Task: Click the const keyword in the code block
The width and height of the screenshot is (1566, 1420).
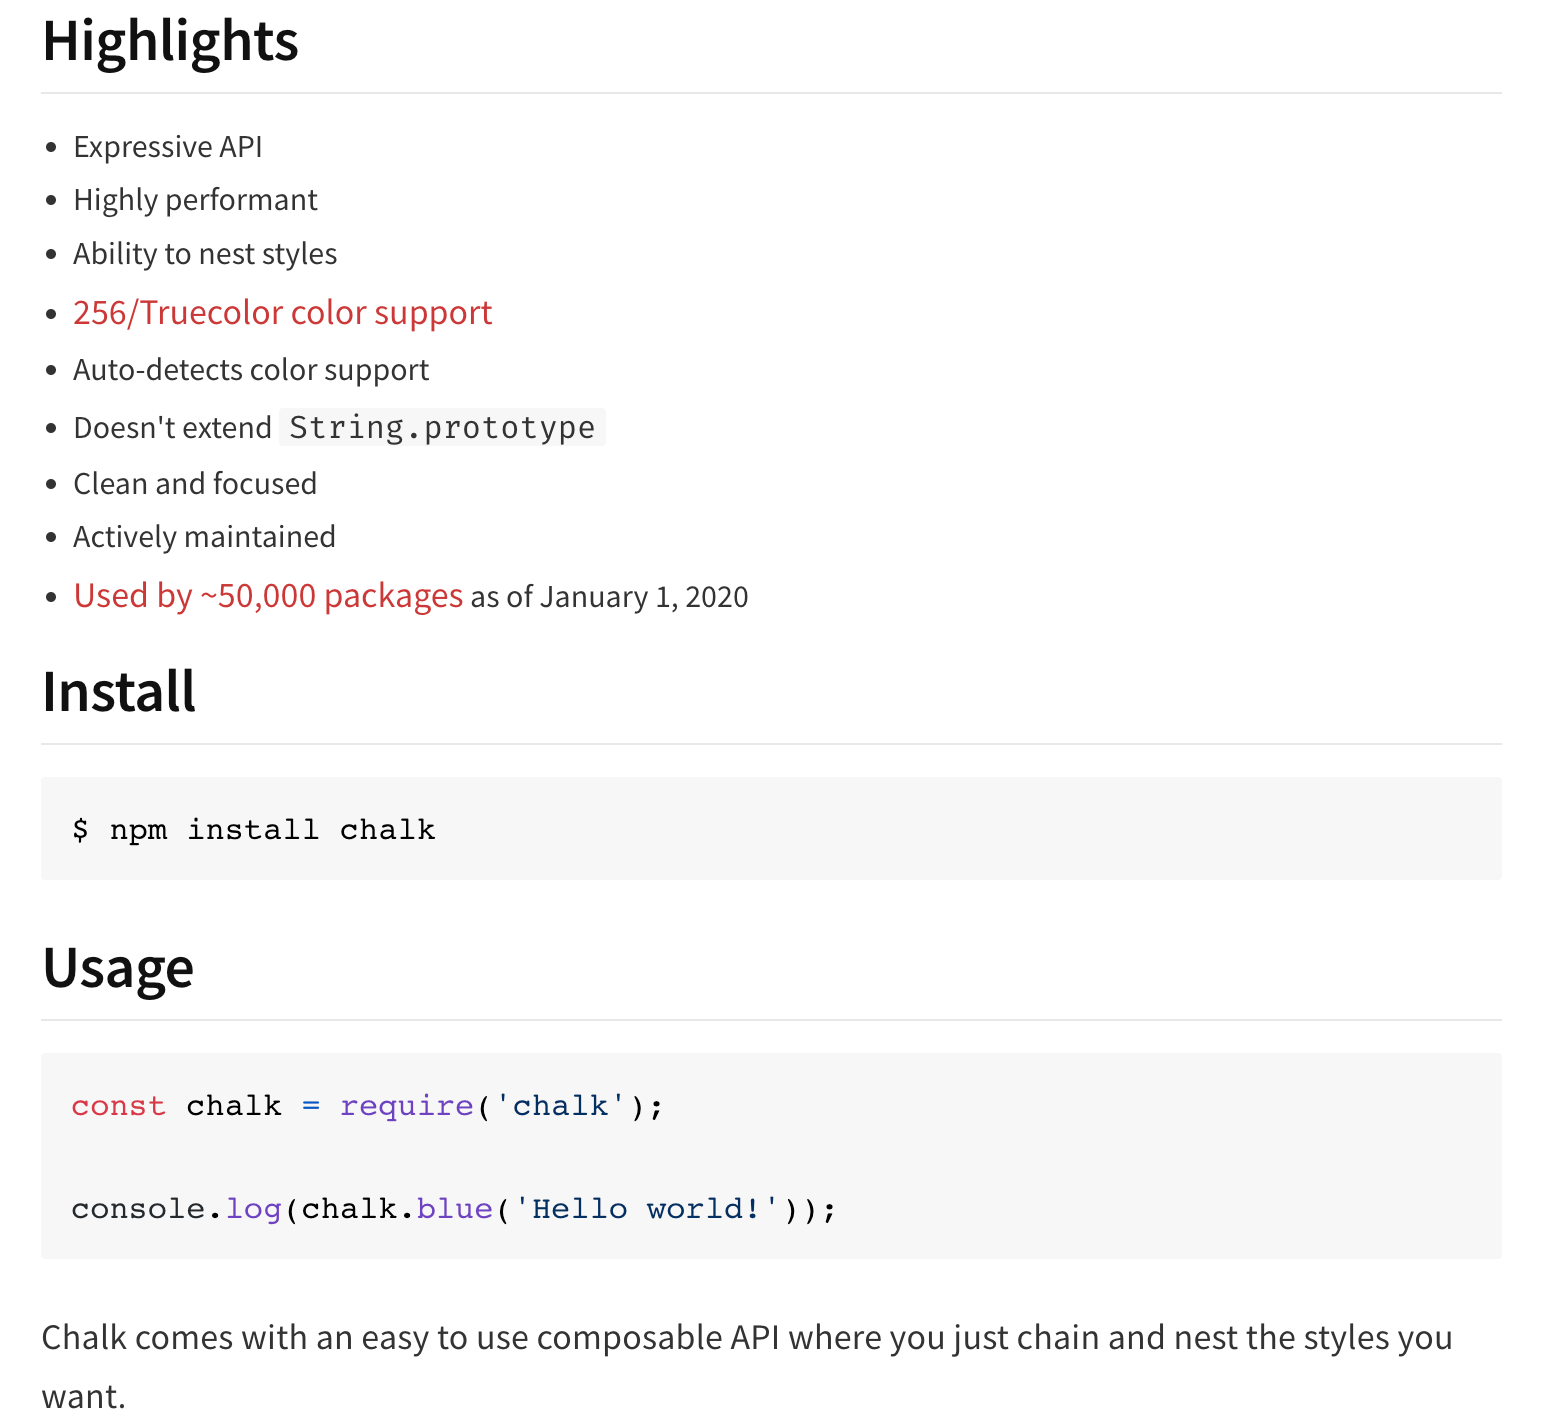Action: click(x=118, y=1106)
